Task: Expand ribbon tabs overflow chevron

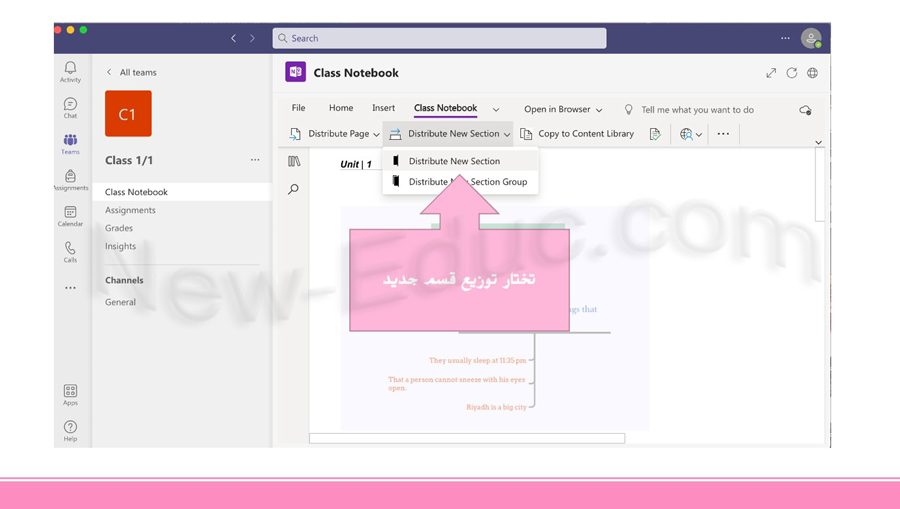Action: pyautogui.click(x=496, y=110)
